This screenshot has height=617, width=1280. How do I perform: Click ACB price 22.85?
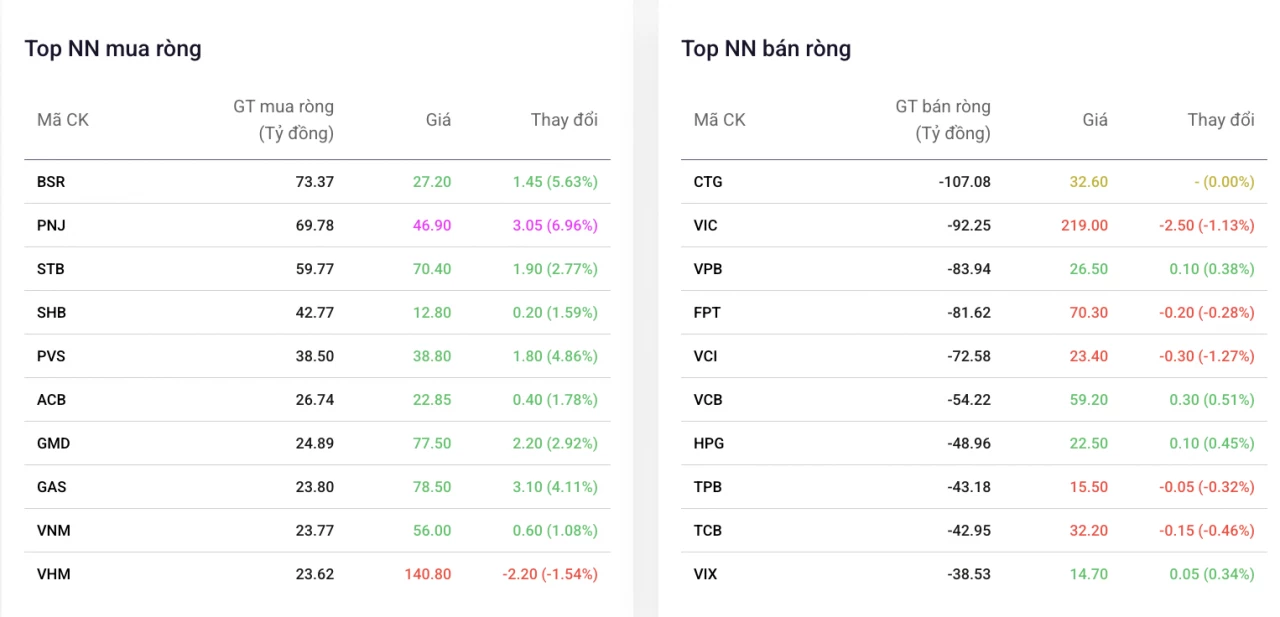tap(432, 399)
